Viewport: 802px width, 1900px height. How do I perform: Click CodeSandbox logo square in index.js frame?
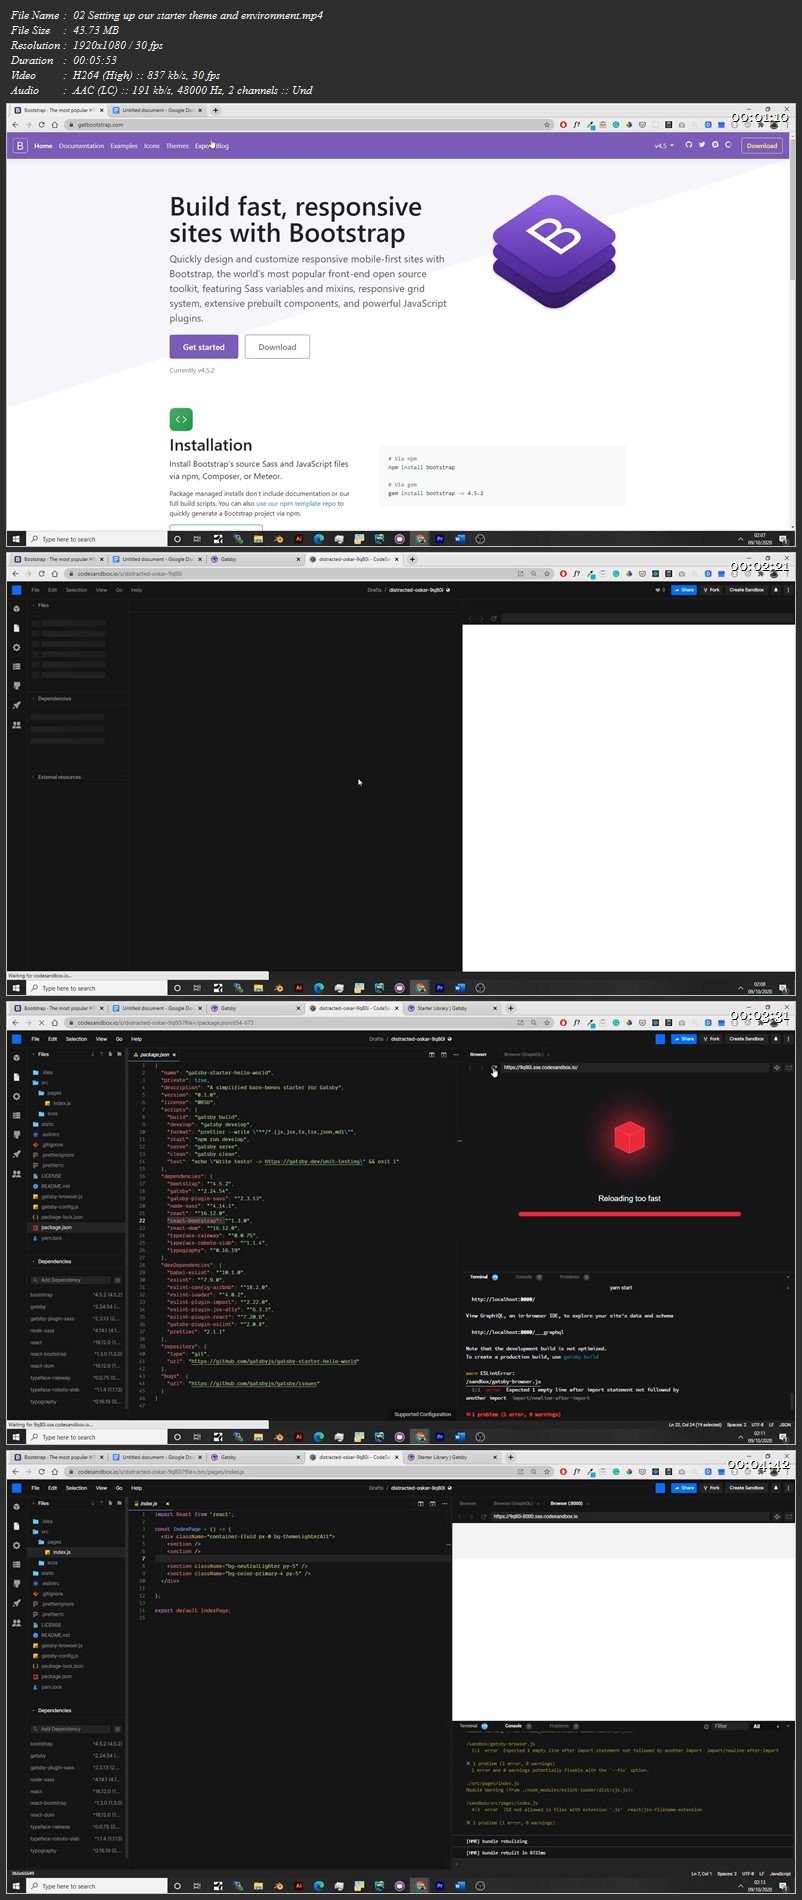pos(16,1488)
